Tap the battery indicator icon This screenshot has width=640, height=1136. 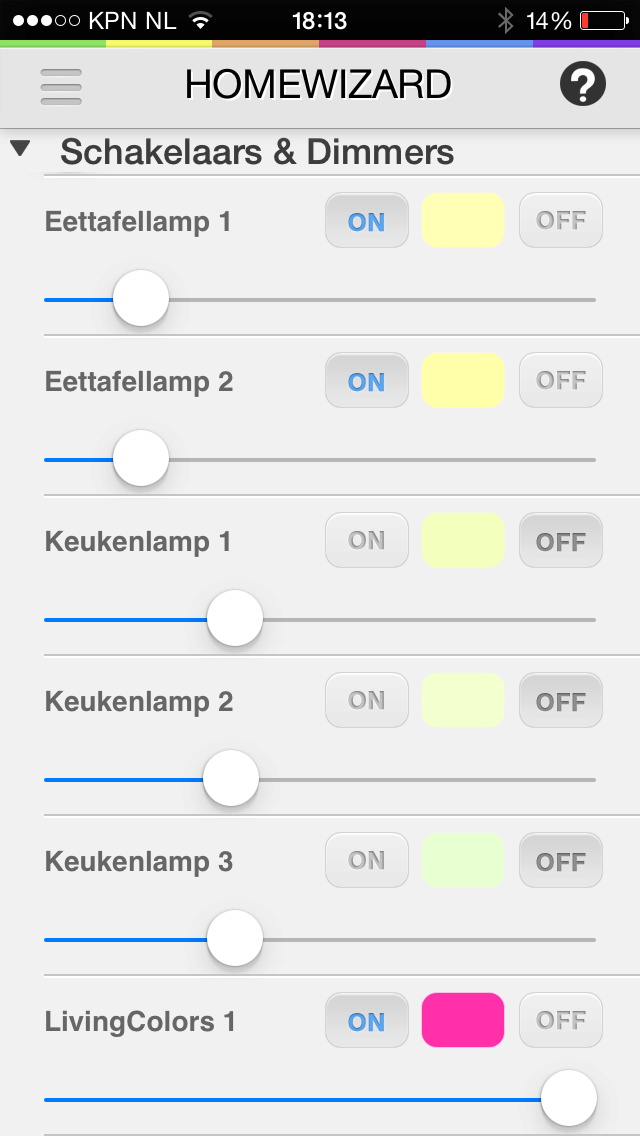click(600, 20)
